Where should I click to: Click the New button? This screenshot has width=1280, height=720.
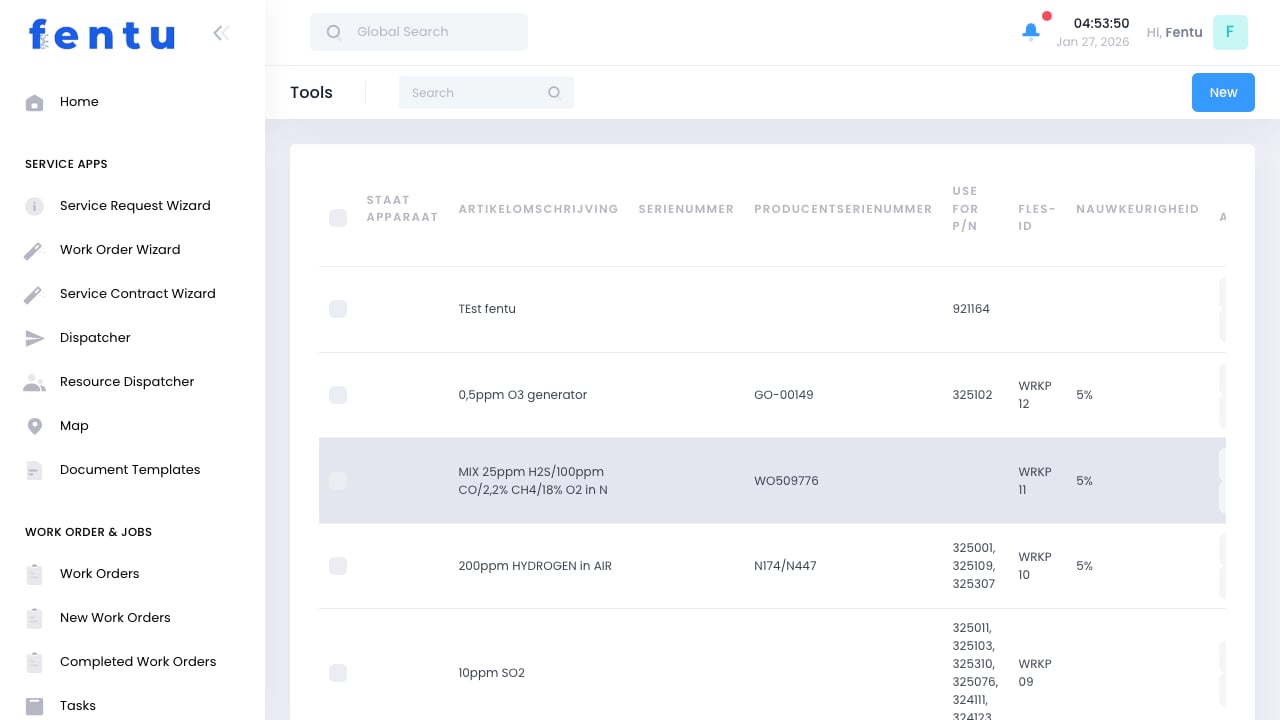[1223, 92]
